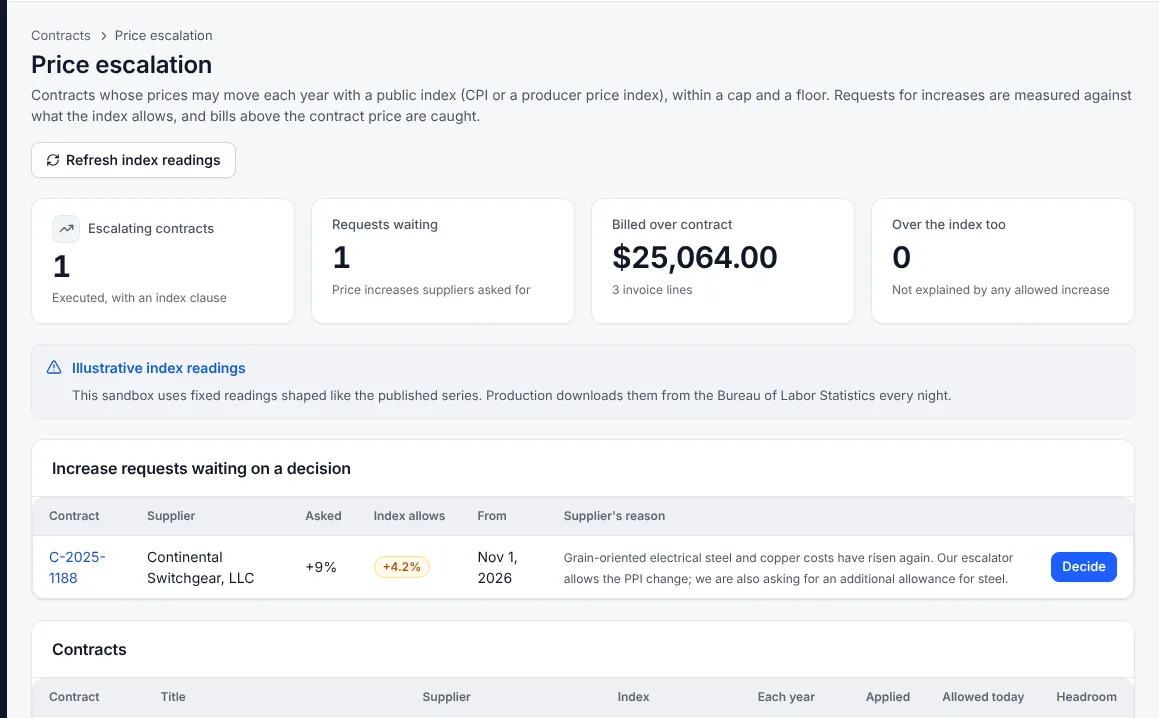Click the Supplier's reason column header
Viewport: 1159px width, 718px height.
pyautogui.click(x=614, y=516)
